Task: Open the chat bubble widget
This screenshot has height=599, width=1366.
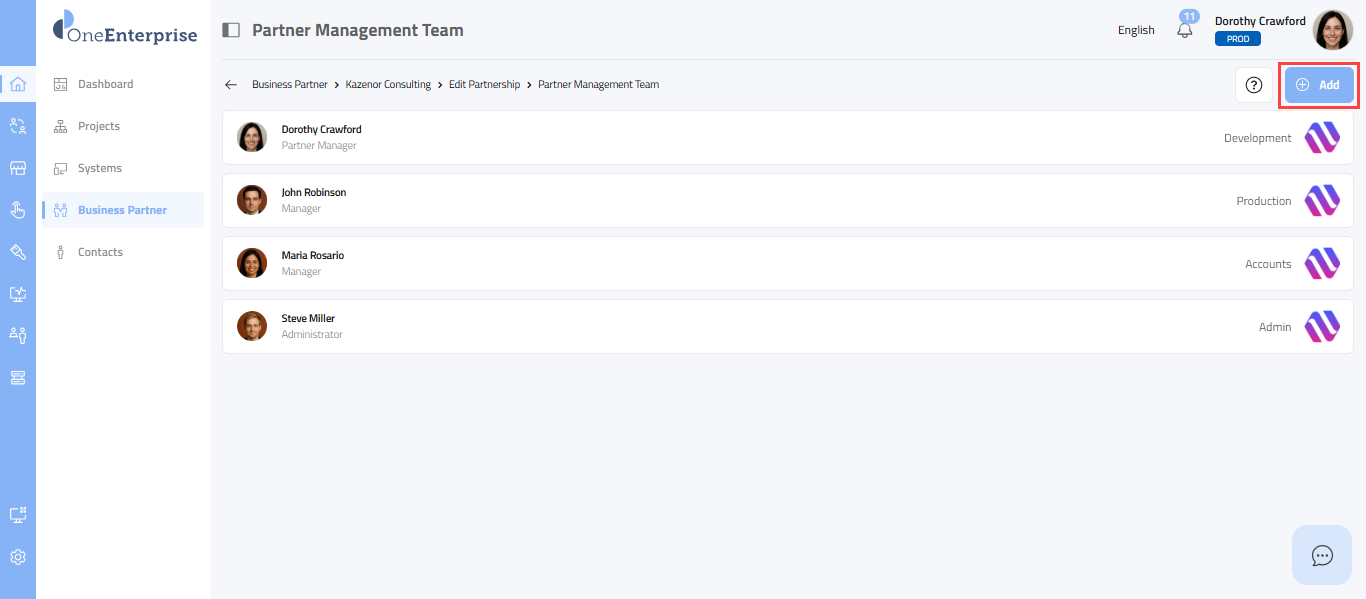Action: pos(1322,555)
